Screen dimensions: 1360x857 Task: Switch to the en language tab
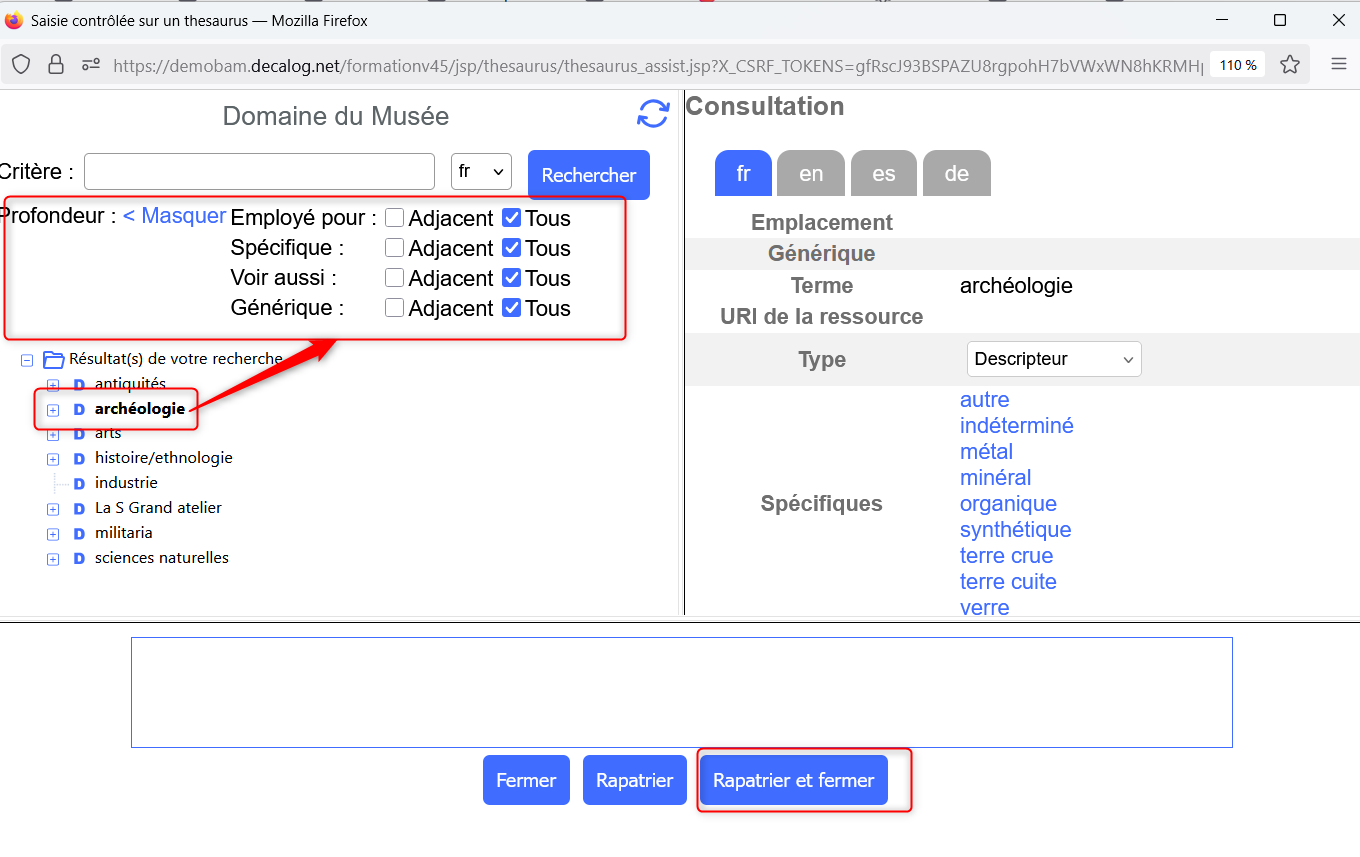(x=811, y=174)
